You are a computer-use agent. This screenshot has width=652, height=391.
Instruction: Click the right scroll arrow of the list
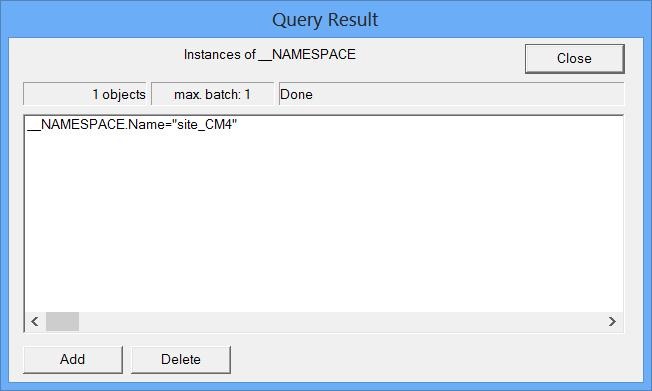pyautogui.click(x=612, y=322)
